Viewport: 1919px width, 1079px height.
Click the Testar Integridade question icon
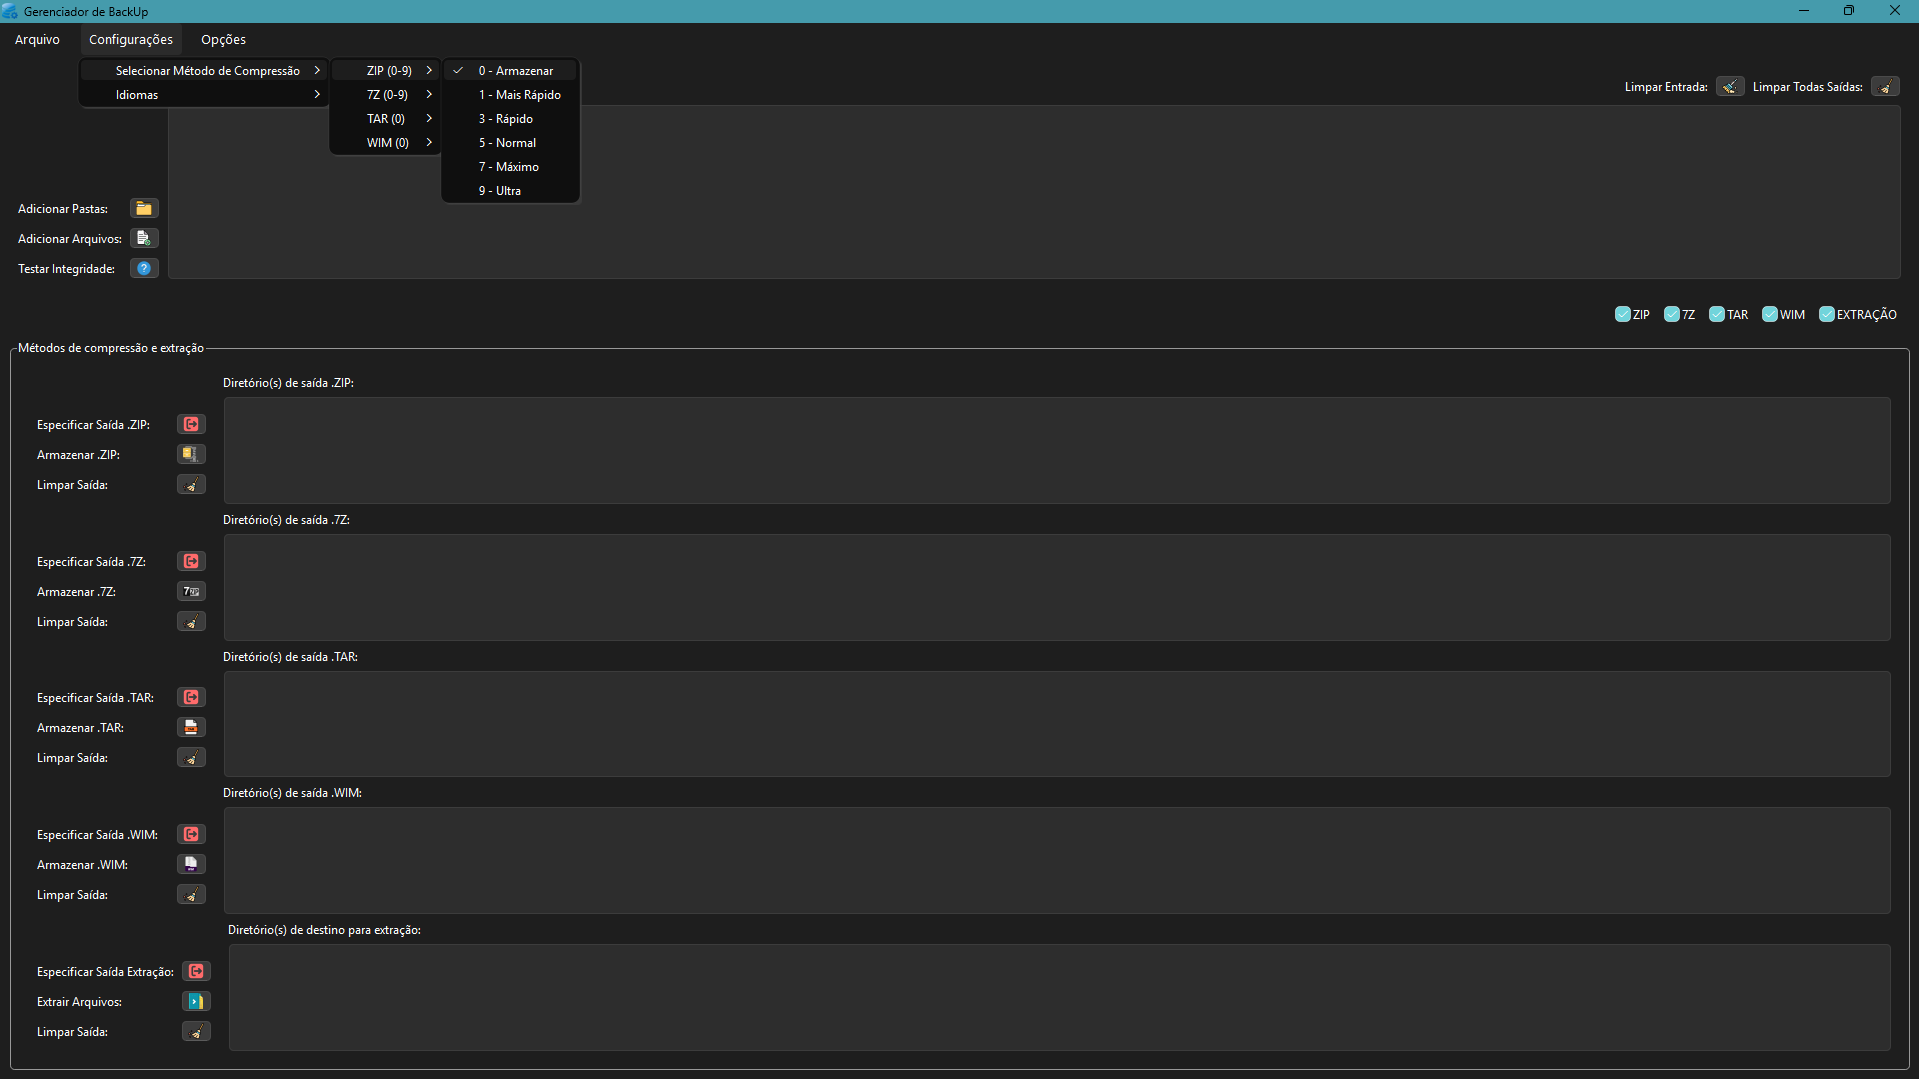144,268
